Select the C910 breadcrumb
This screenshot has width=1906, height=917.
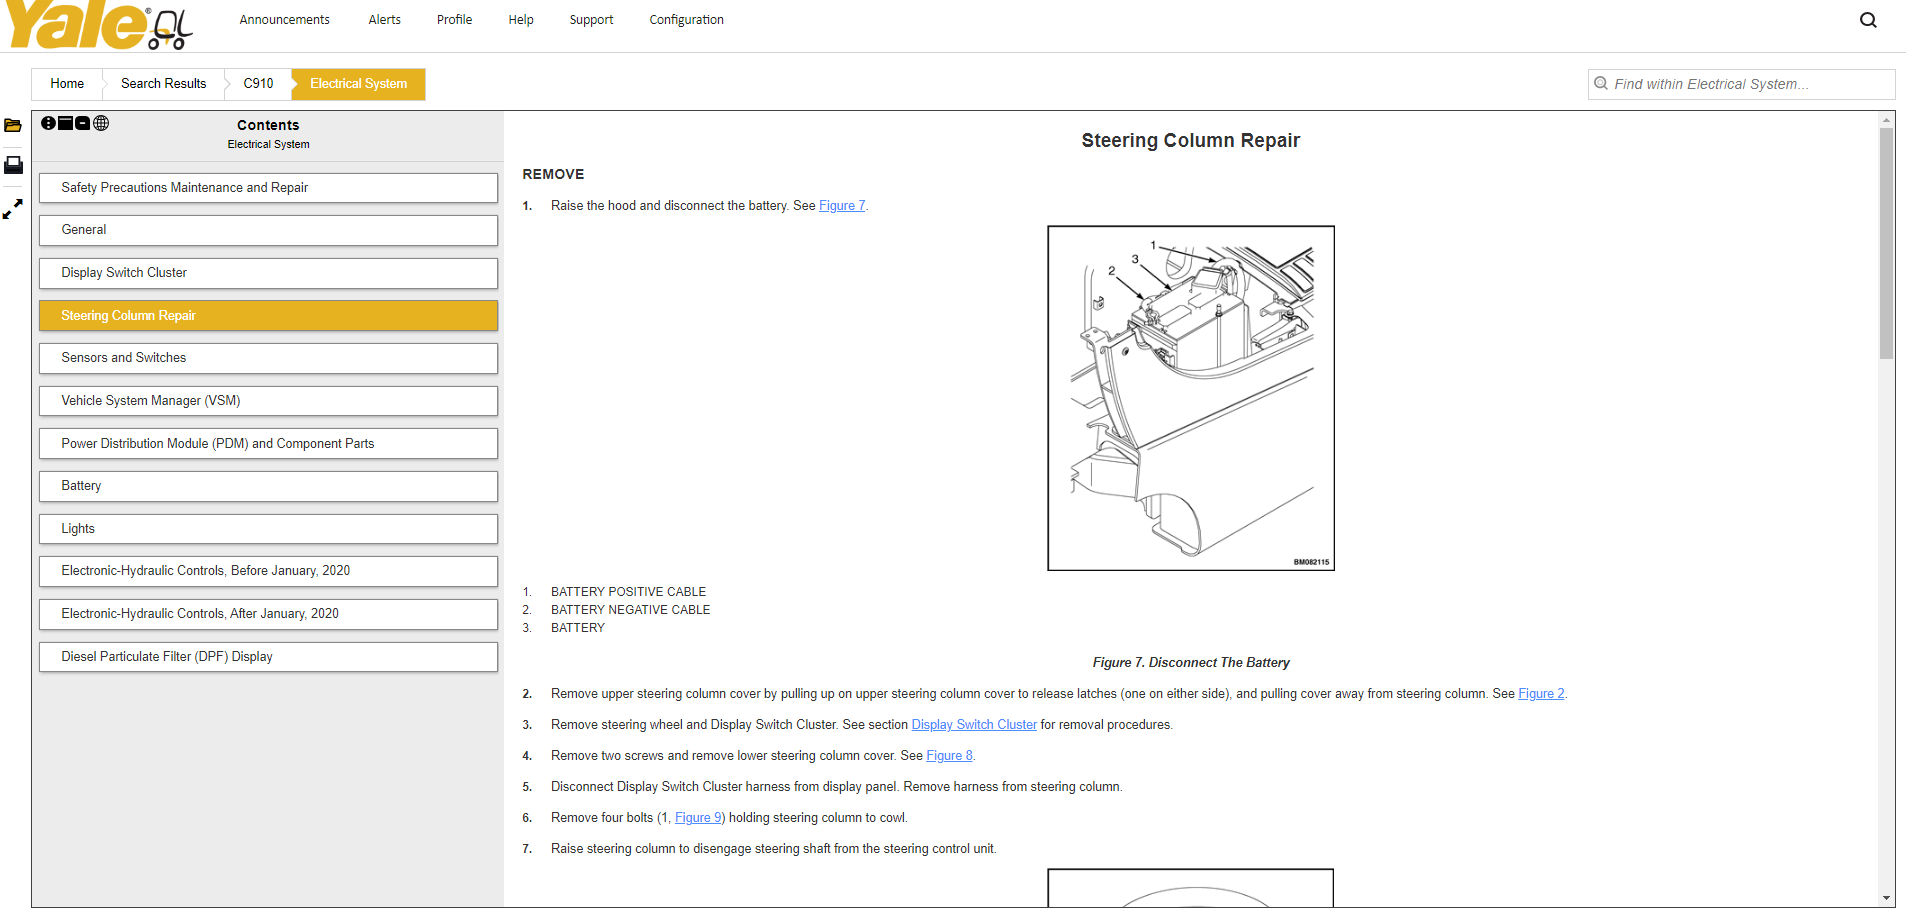click(258, 84)
